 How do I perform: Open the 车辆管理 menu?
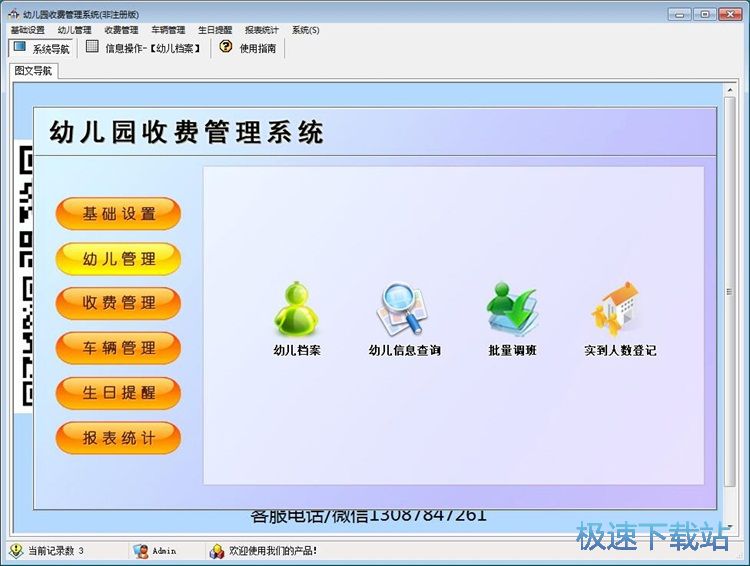pyautogui.click(x=168, y=30)
